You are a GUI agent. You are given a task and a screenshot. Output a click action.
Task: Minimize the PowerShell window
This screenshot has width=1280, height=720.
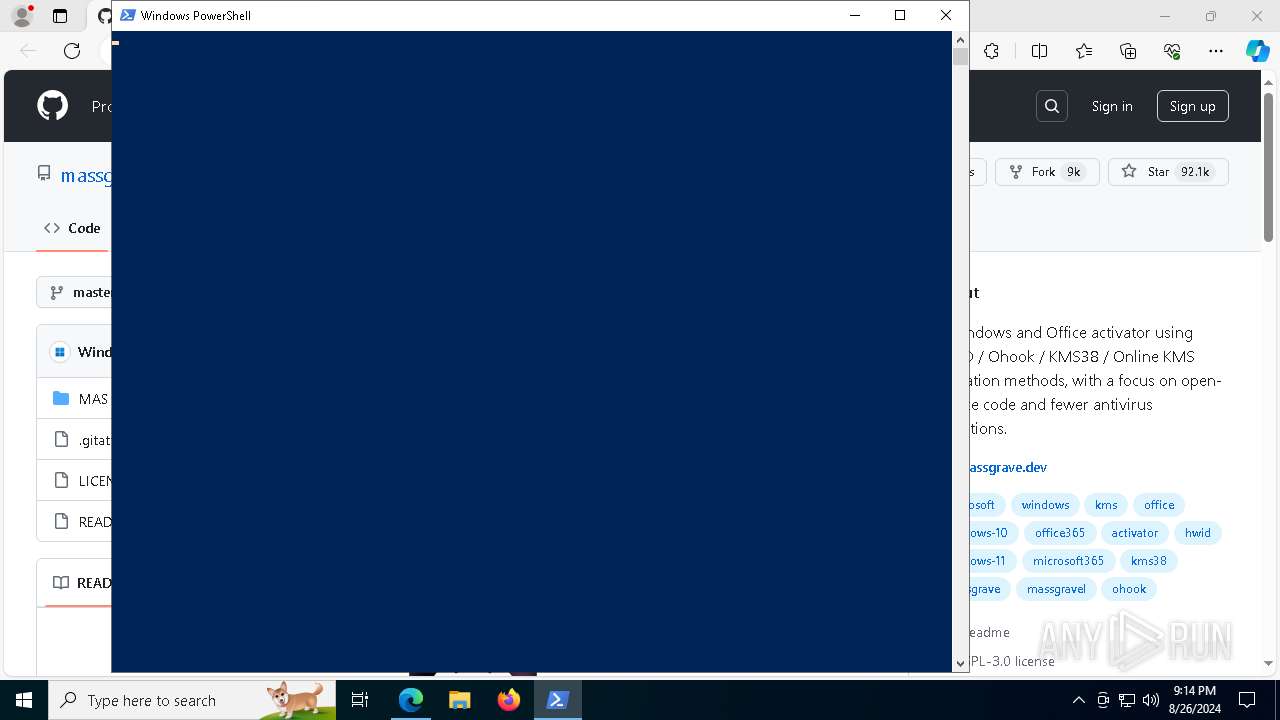point(855,15)
